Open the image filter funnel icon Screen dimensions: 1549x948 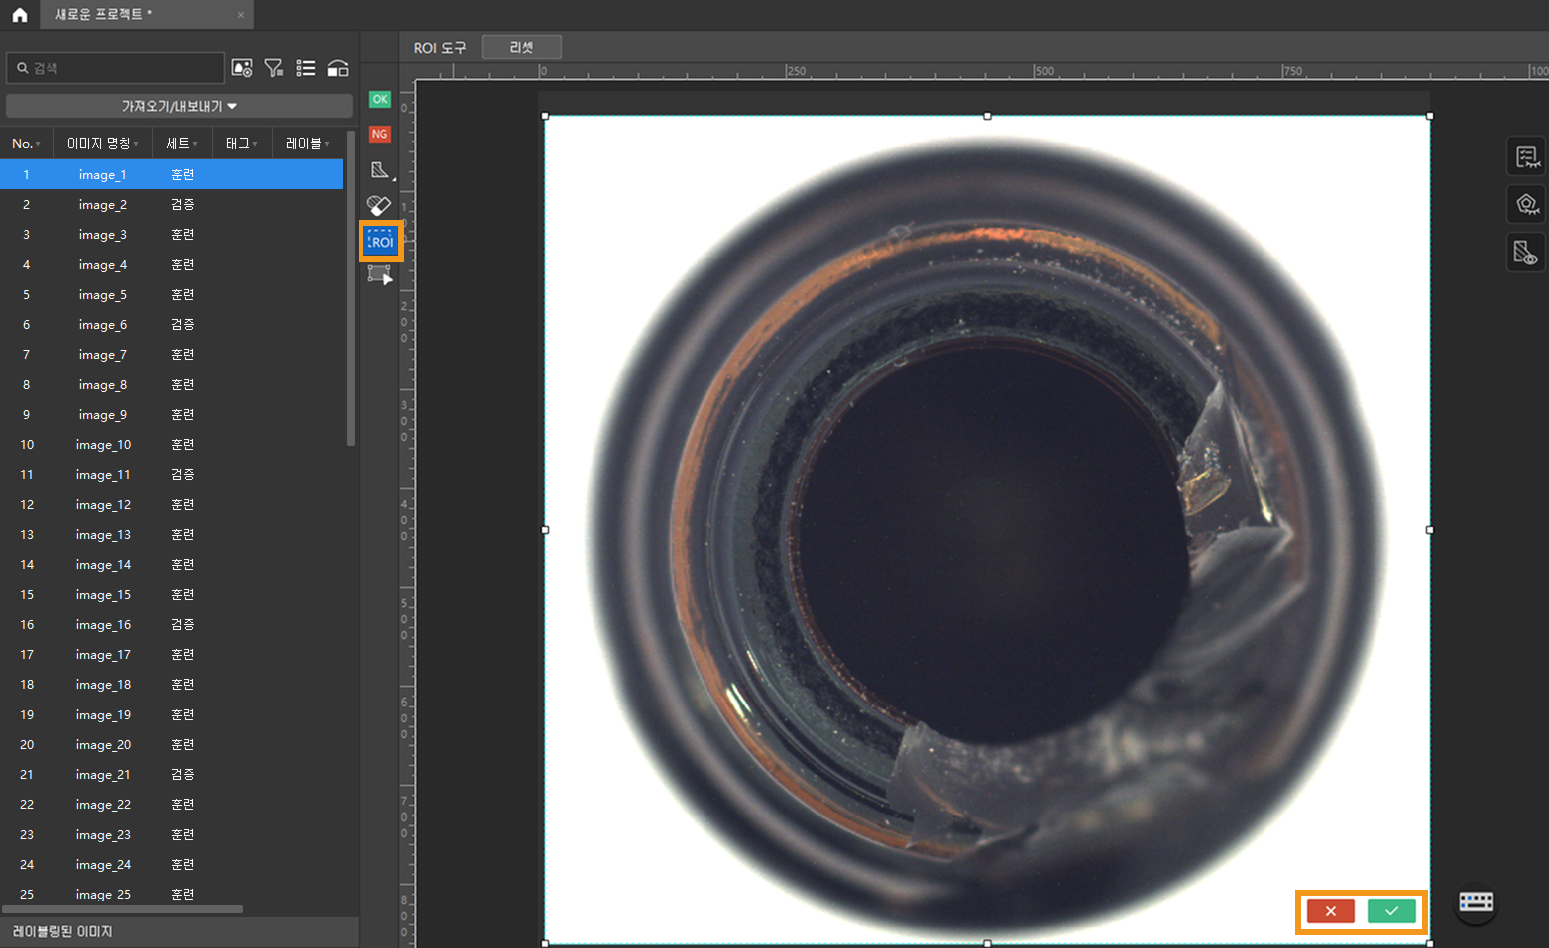[273, 68]
